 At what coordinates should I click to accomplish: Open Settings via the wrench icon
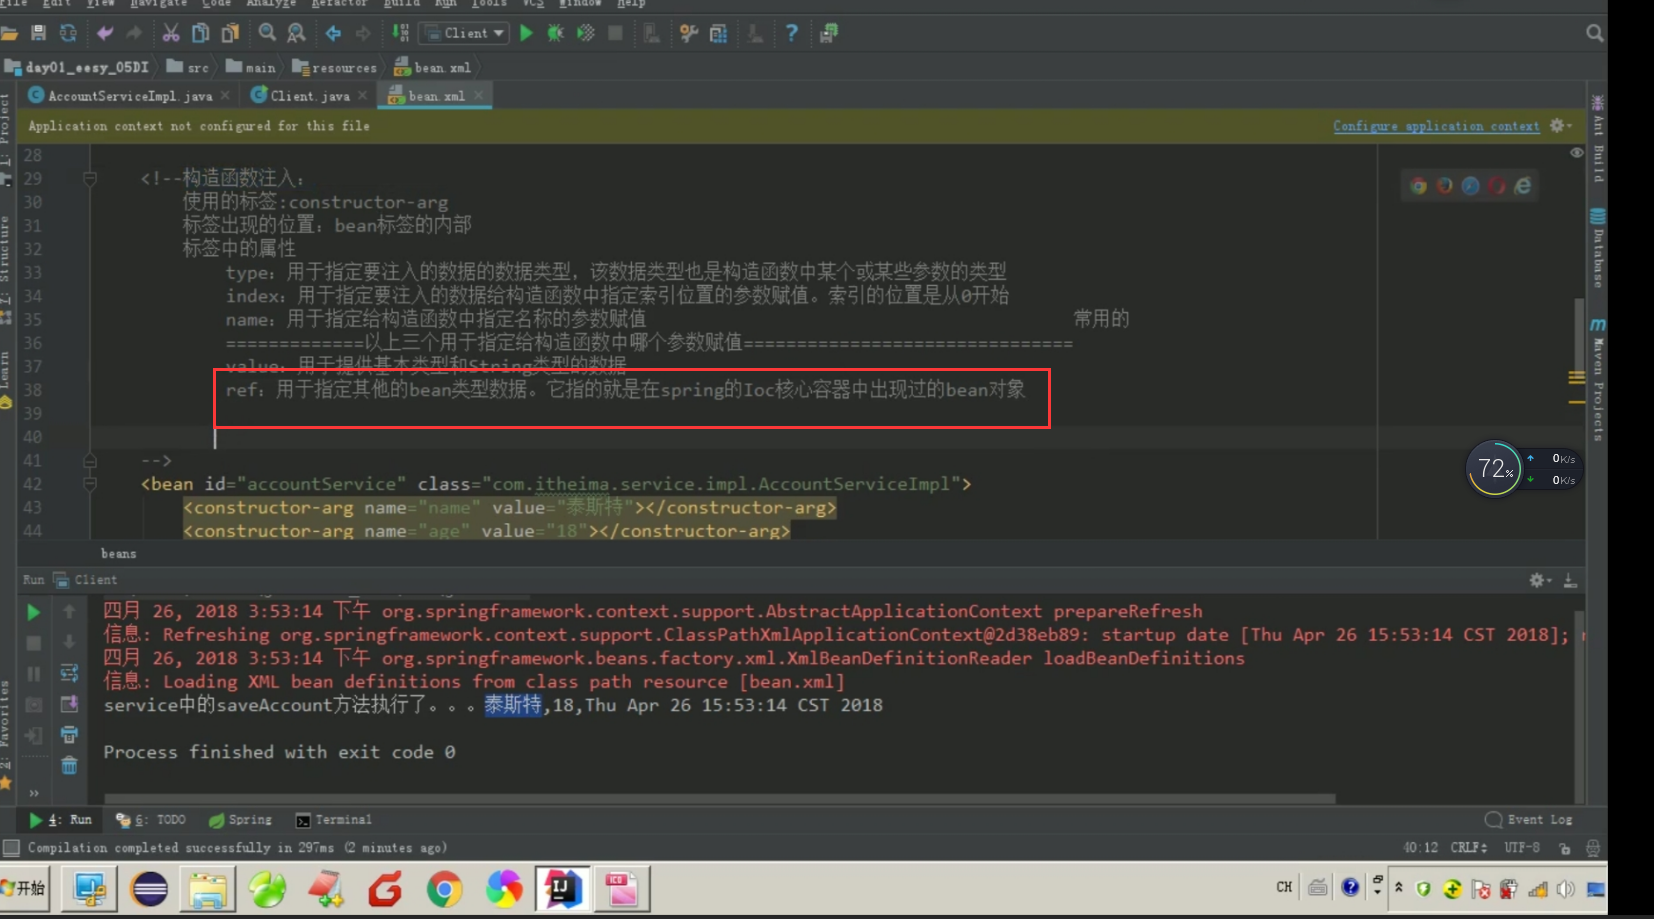[x=689, y=33]
